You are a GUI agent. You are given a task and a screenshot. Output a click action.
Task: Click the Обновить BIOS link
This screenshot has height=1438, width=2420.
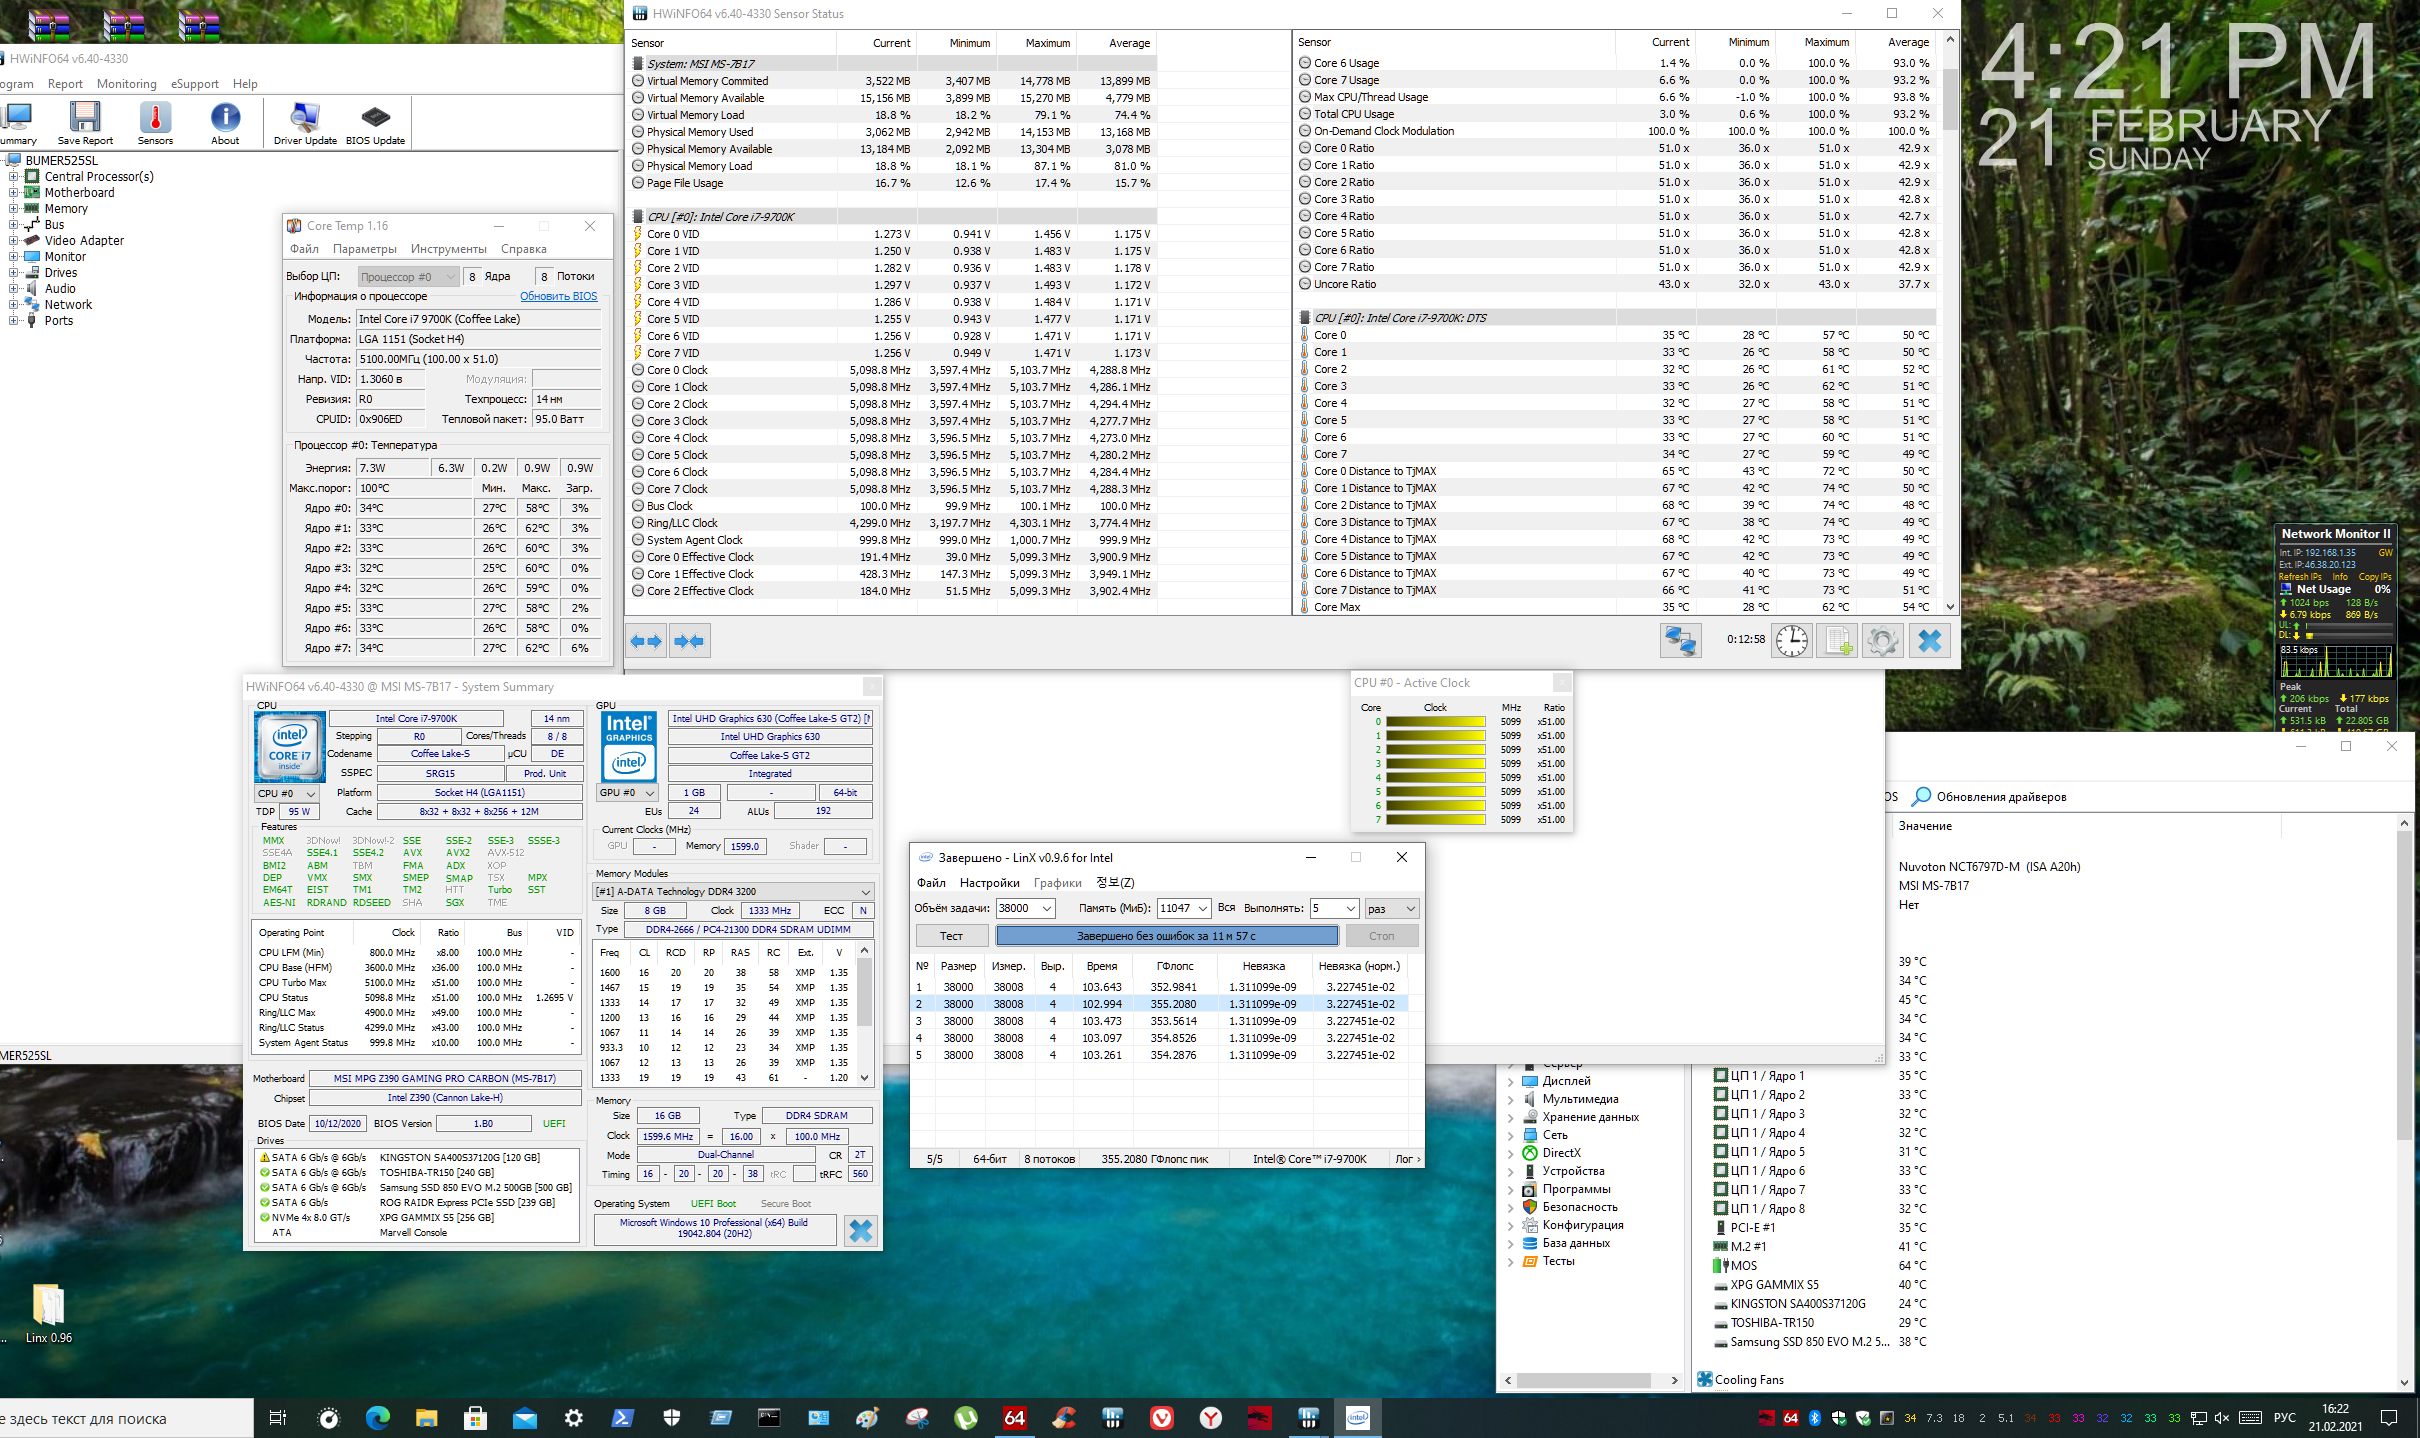pos(558,296)
